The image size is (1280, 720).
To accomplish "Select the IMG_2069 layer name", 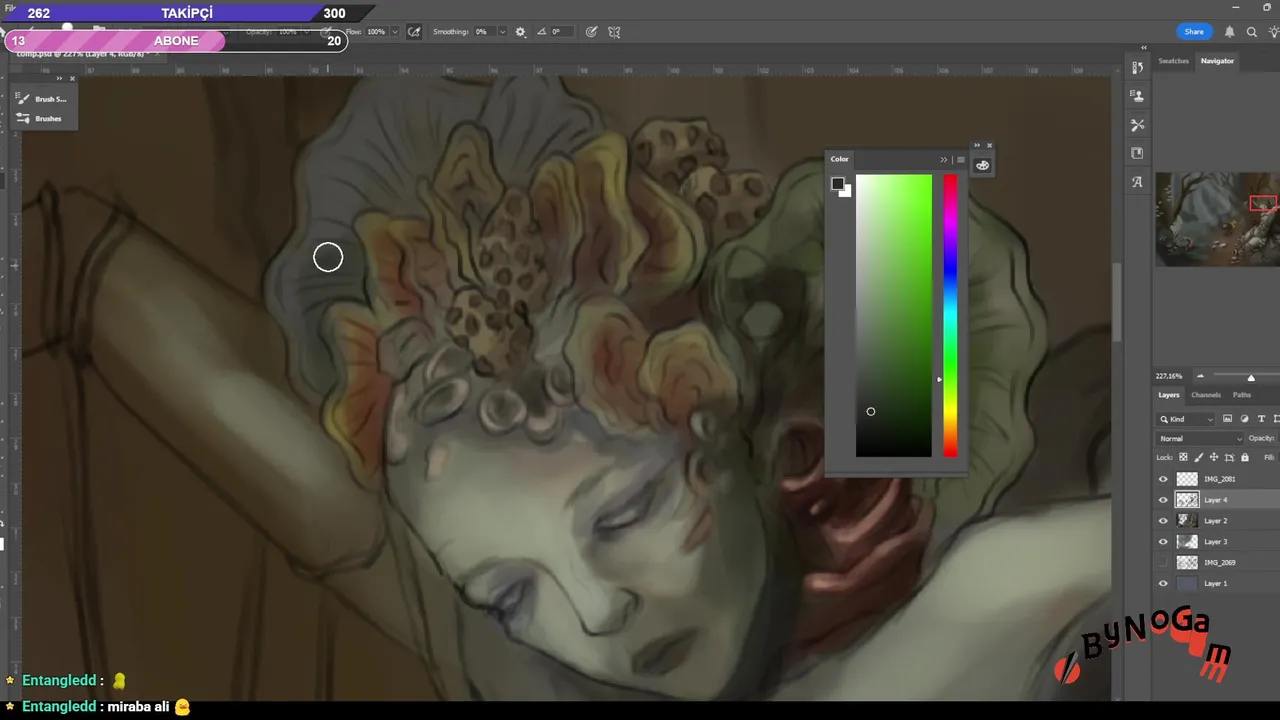I will 1219,563.
